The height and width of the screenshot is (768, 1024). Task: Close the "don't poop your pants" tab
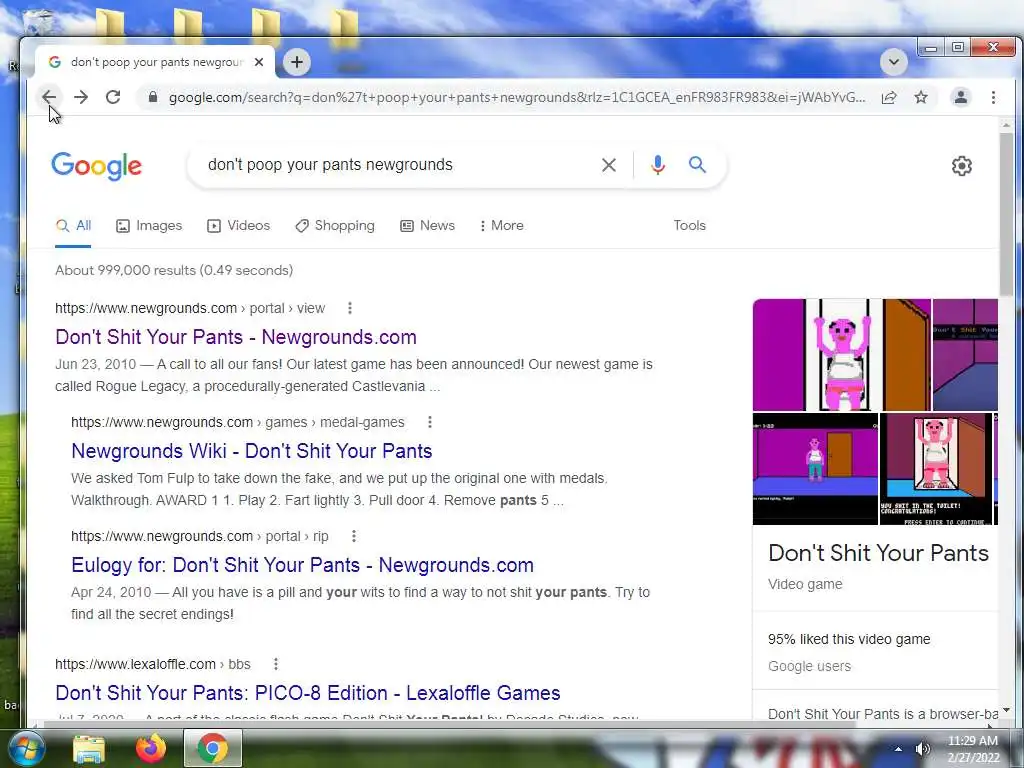(259, 62)
